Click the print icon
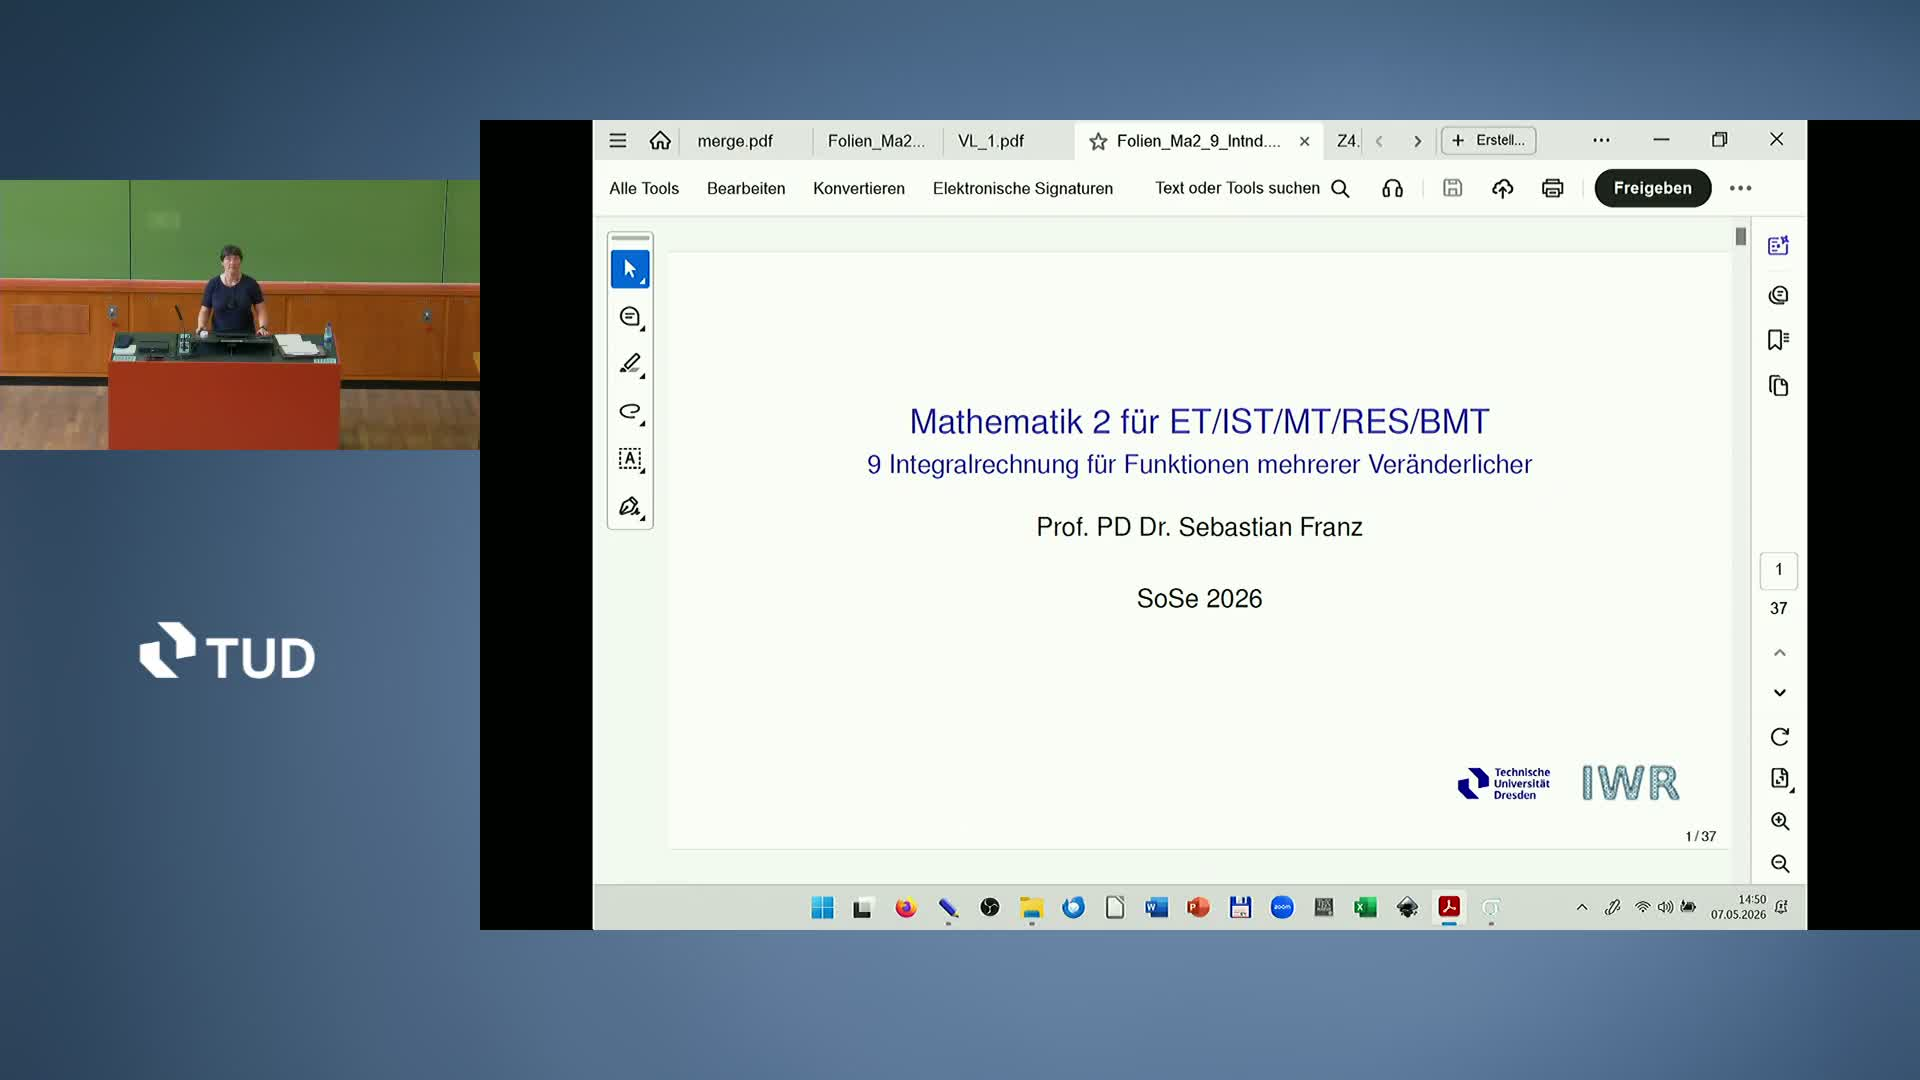The width and height of the screenshot is (1920, 1080). coord(1552,188)
